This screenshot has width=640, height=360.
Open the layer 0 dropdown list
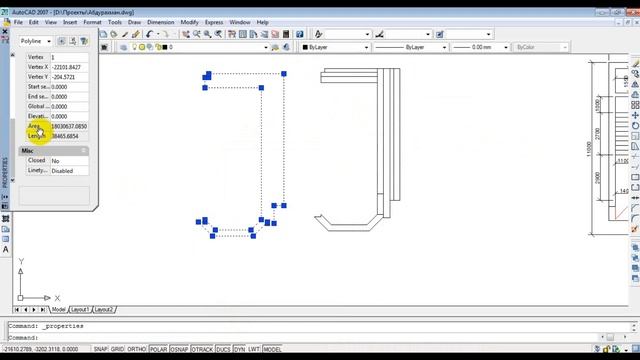pyautogui.click(x=266, y=47)
